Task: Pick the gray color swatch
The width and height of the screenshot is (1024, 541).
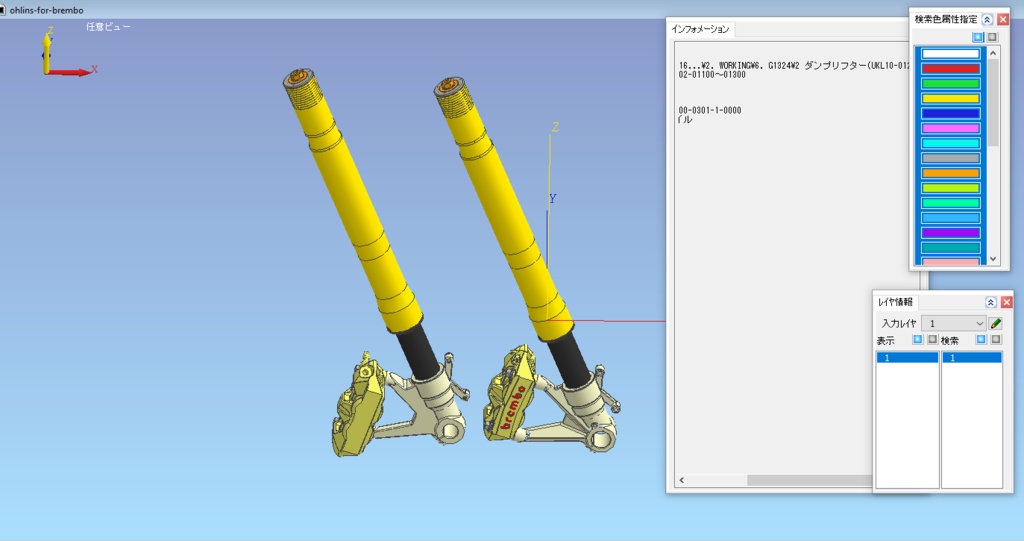Action: coord(951,158)
